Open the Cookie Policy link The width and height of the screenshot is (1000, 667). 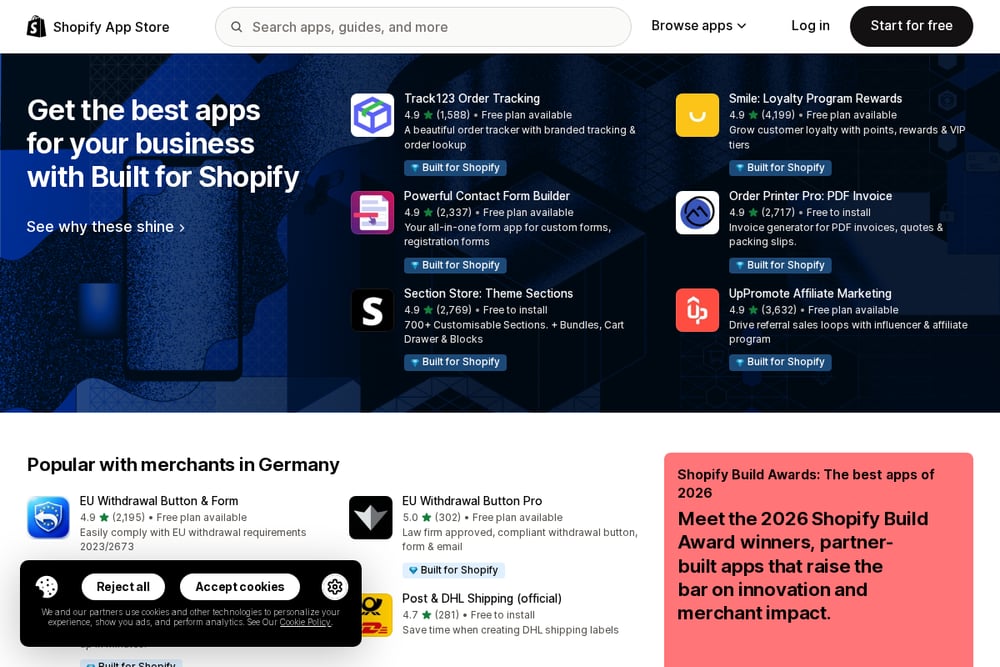click(305, 622)
